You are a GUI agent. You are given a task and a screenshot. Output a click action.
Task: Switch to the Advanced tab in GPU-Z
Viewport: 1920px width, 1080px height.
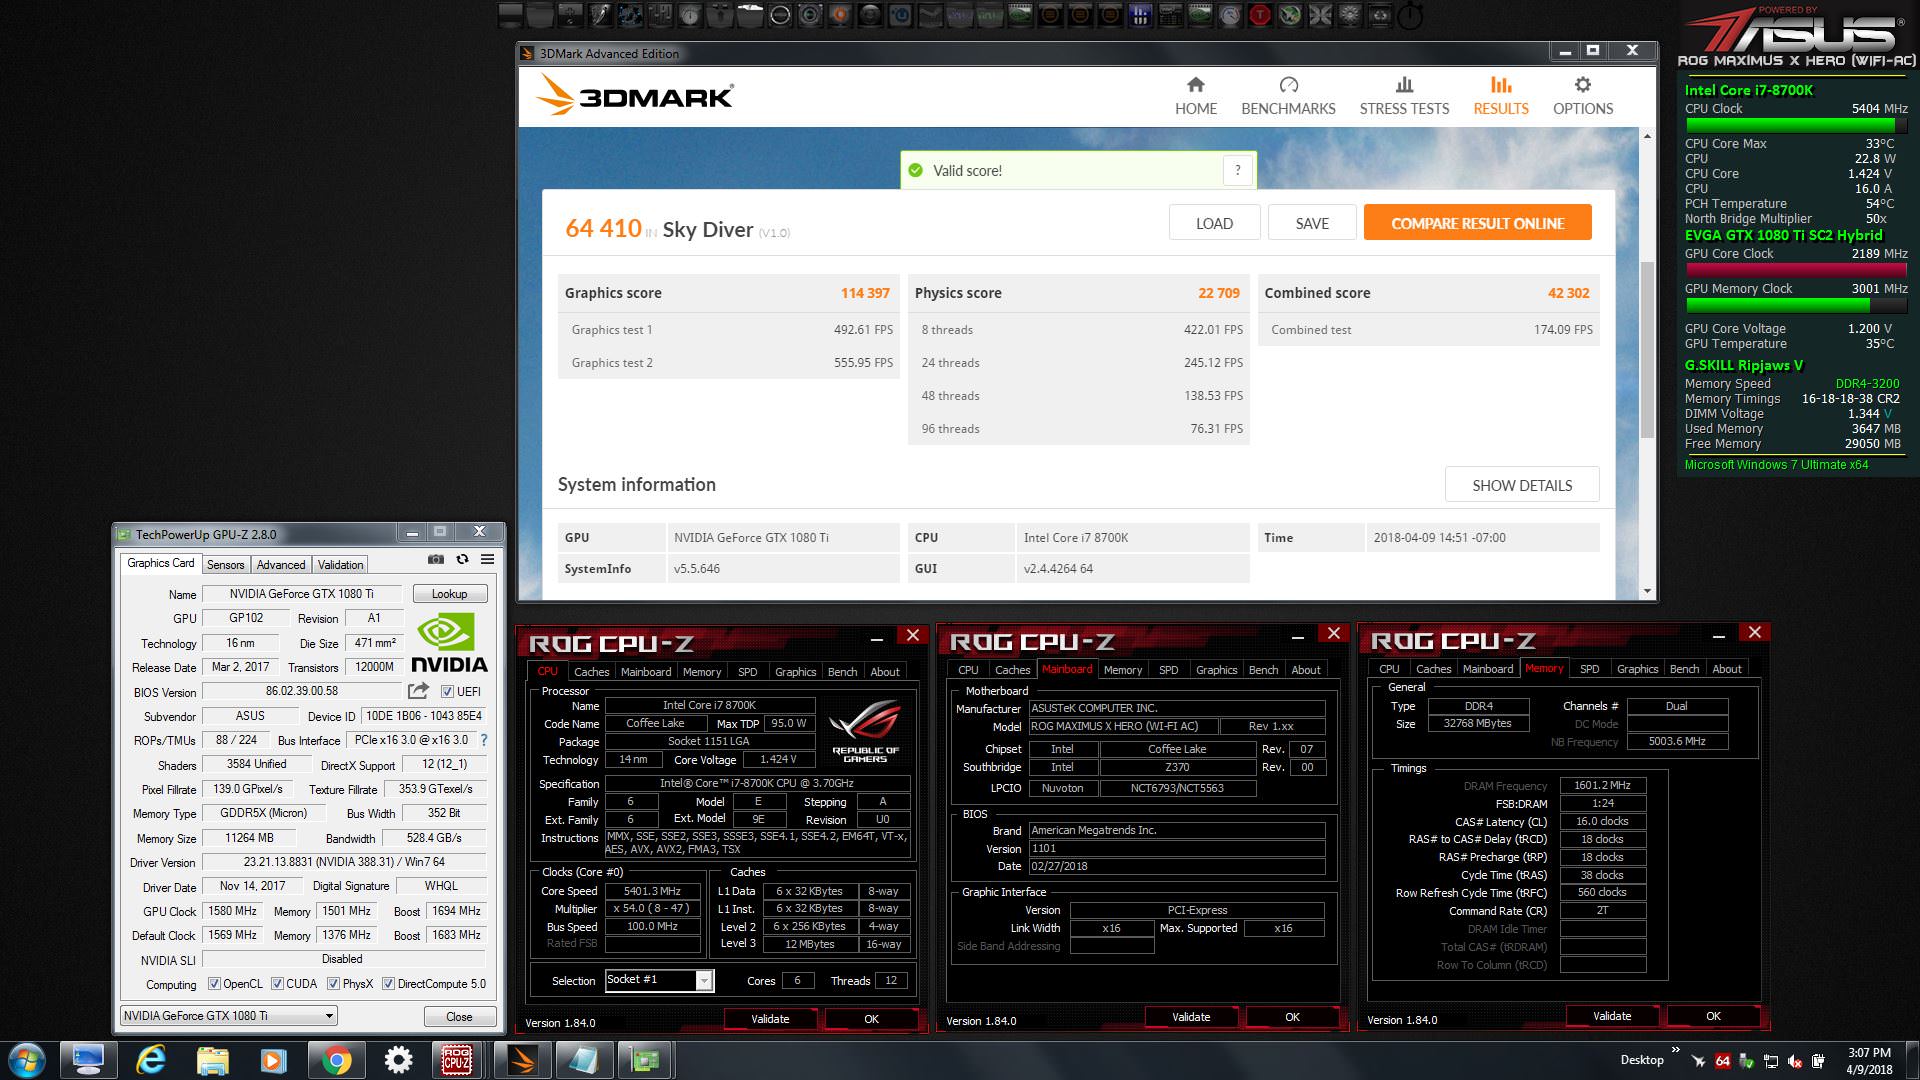tap(281, 565)
